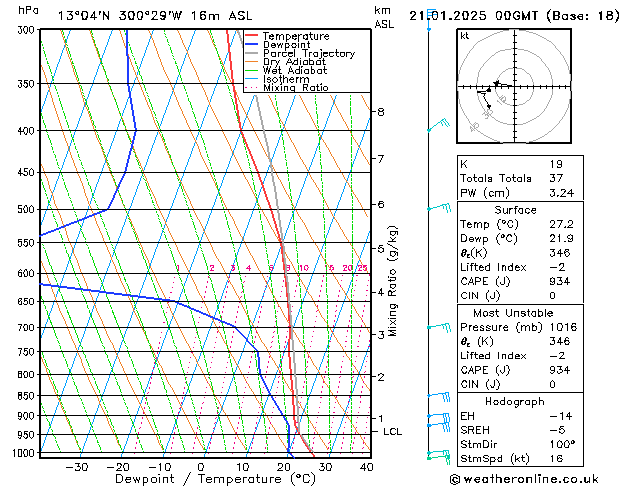Viewport: 629px width, 486px height.
Task: Select the star marker in the hodograph
Action: (497, 83)
